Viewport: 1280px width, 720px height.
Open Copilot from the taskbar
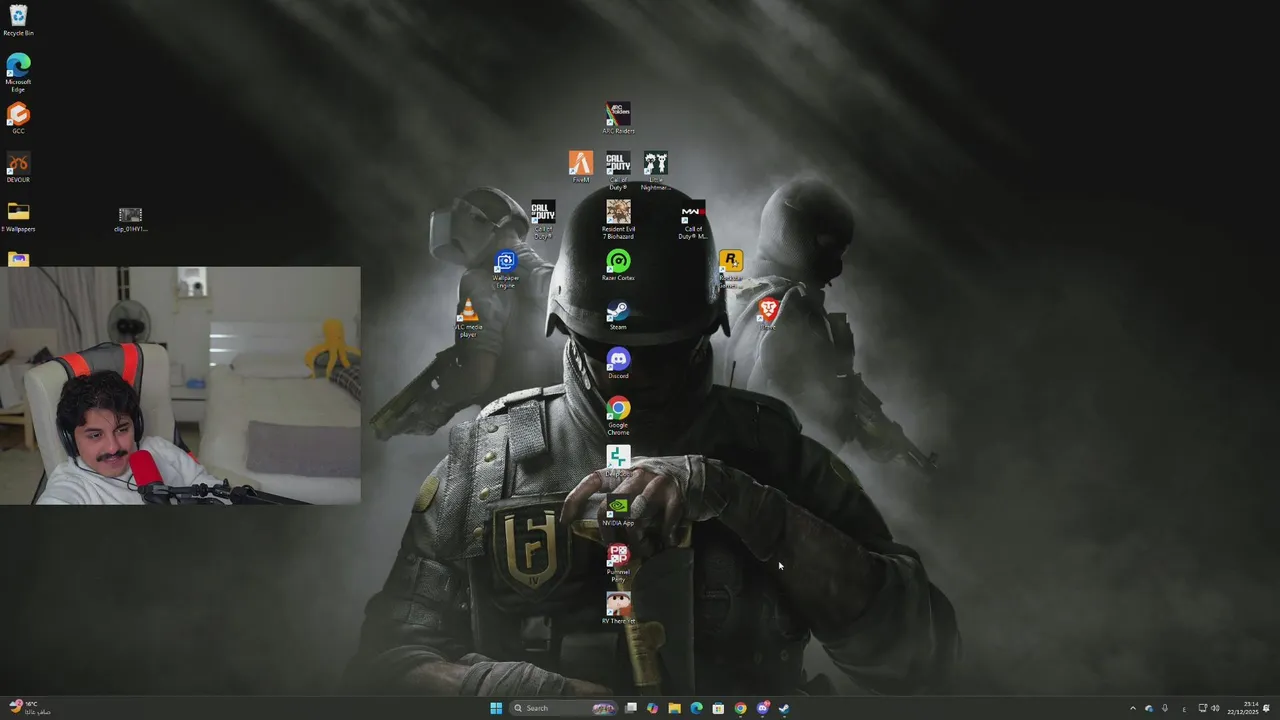[x=652, y=708]
